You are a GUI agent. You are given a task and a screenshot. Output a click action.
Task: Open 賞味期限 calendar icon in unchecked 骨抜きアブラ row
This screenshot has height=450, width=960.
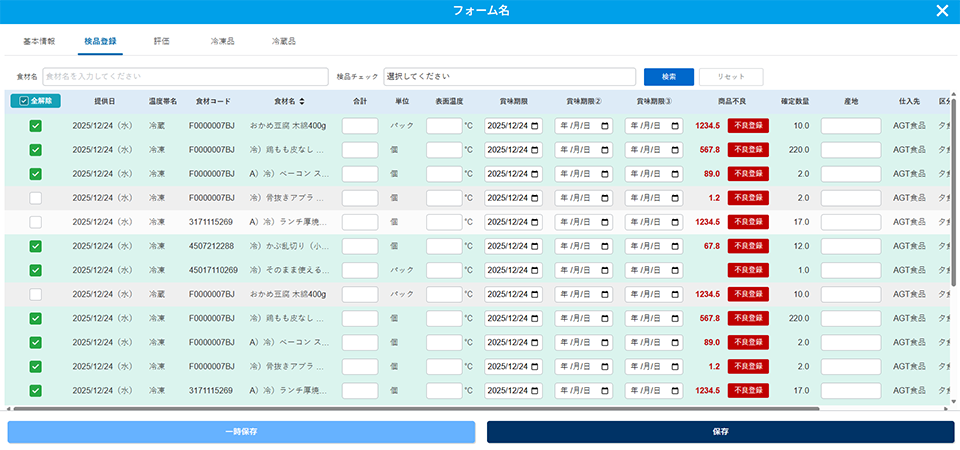[x=535, y=198]
